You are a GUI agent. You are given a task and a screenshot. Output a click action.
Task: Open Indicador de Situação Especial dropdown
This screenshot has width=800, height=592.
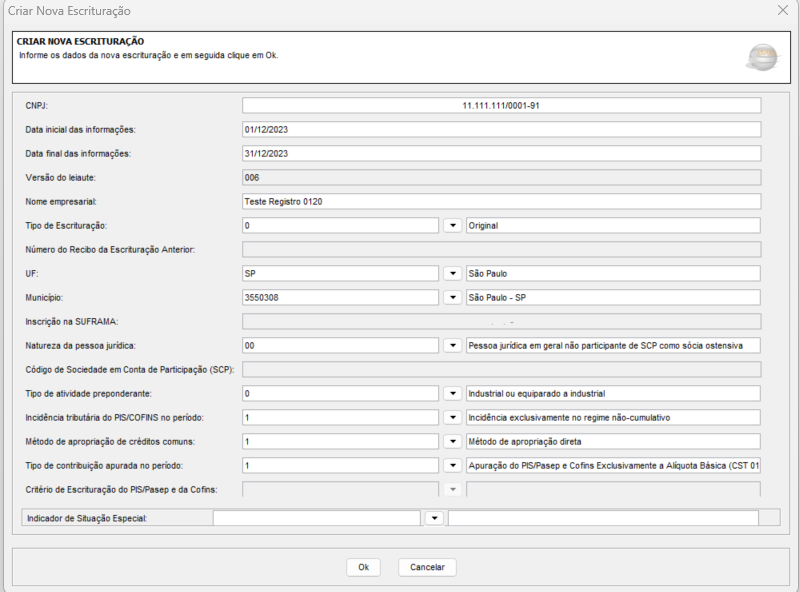[x=434, y=518]
